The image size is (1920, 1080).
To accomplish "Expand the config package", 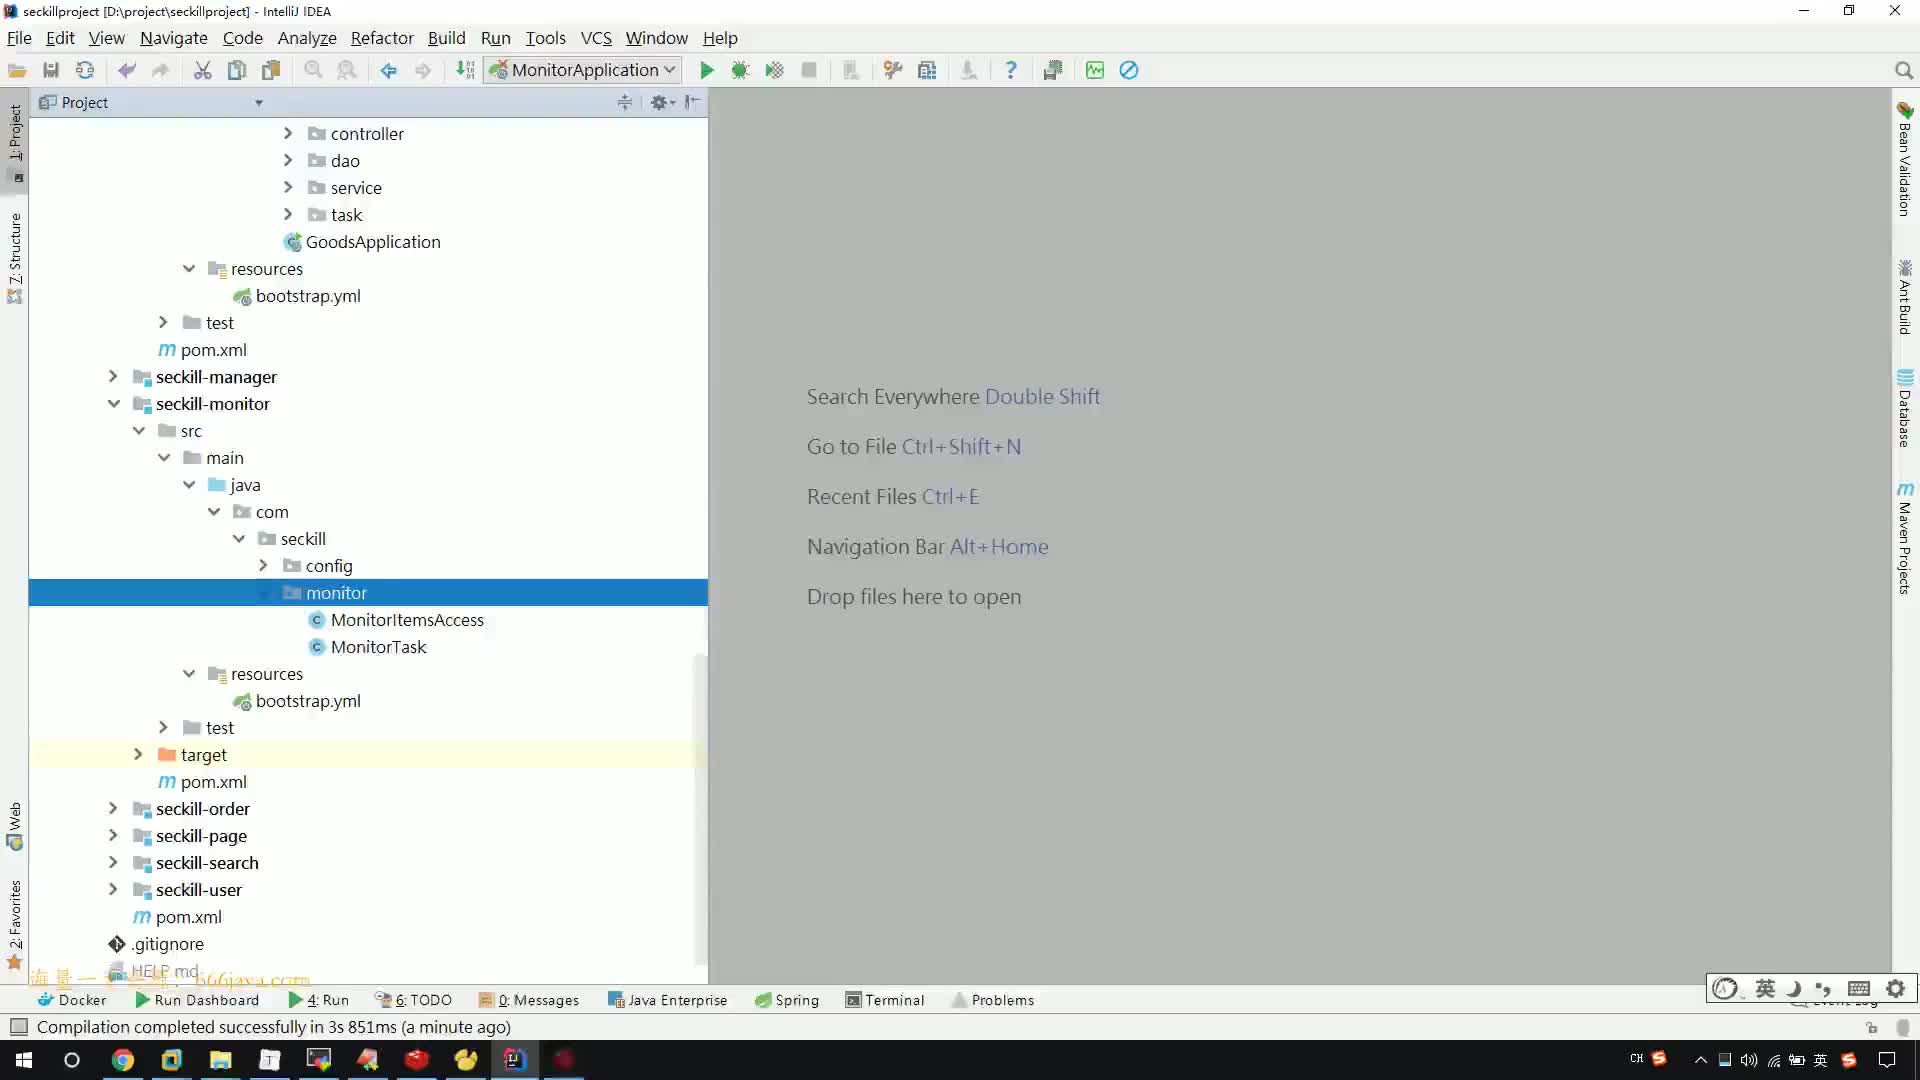I will (x=263, y=565).
